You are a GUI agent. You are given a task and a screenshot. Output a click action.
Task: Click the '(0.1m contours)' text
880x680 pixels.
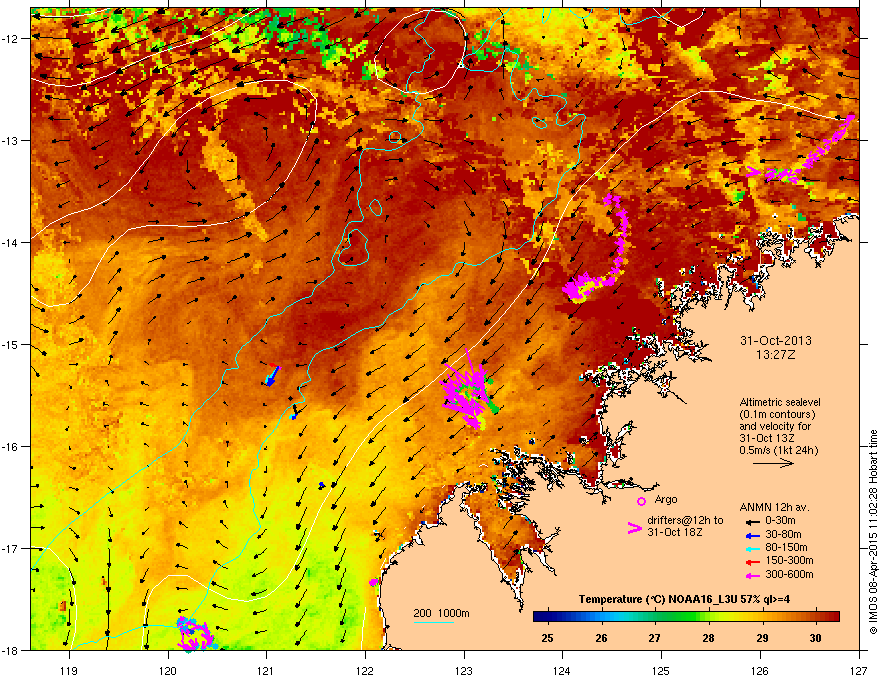click(x=777, y=415)
